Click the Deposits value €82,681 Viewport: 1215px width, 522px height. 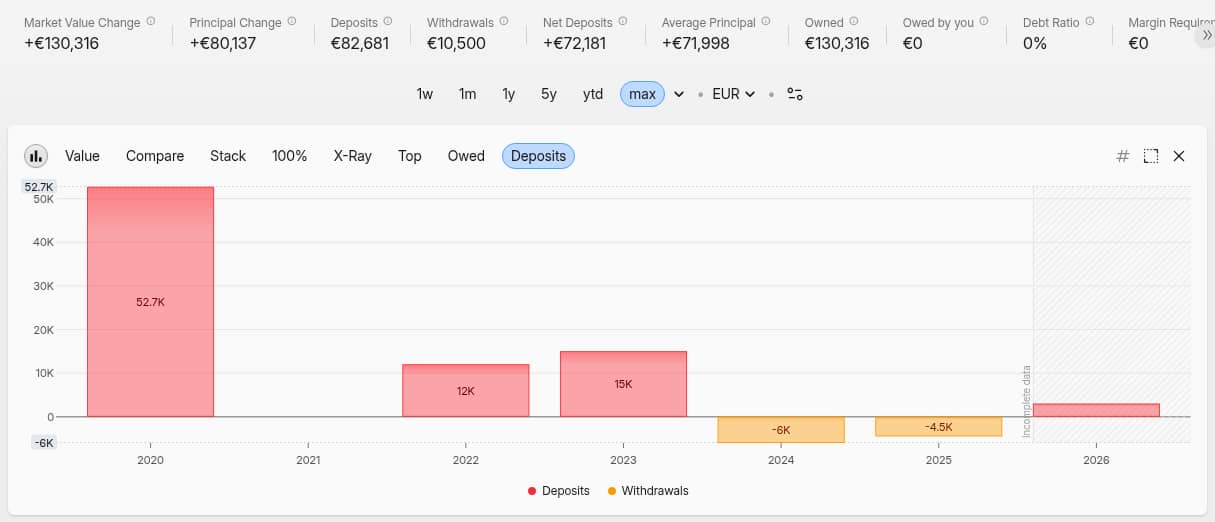pyautogui.click(x=360, y=43)
